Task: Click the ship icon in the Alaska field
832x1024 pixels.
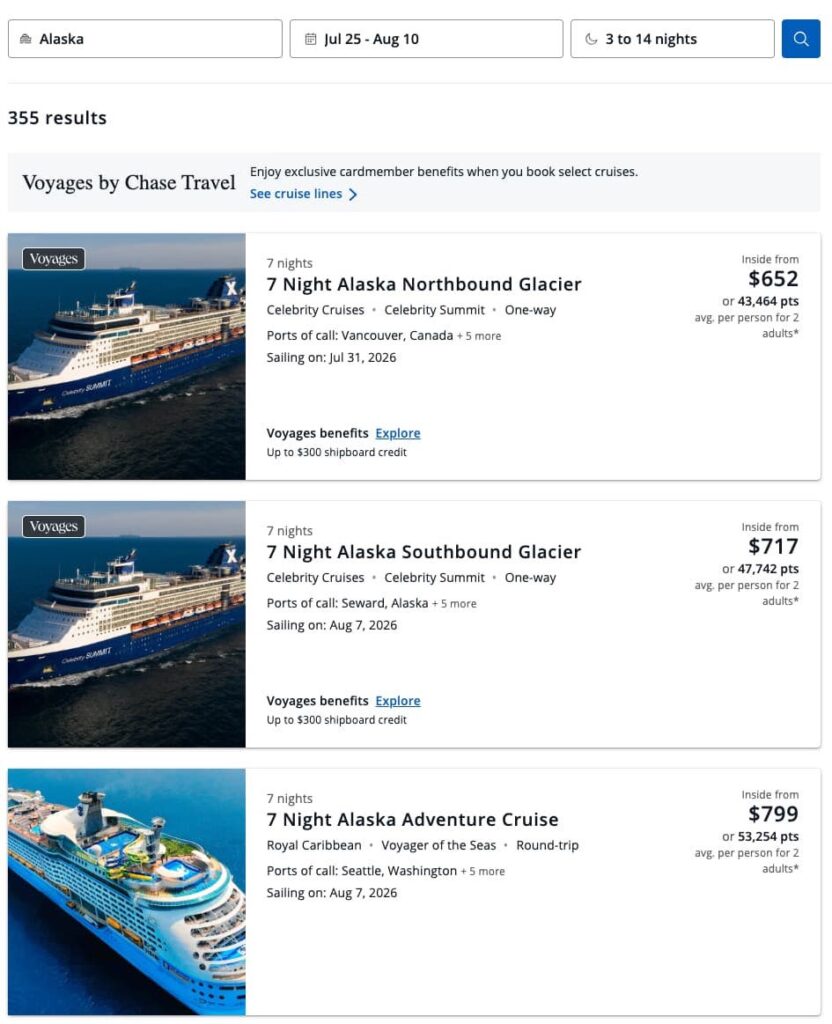Action: [x=26, y=38]
